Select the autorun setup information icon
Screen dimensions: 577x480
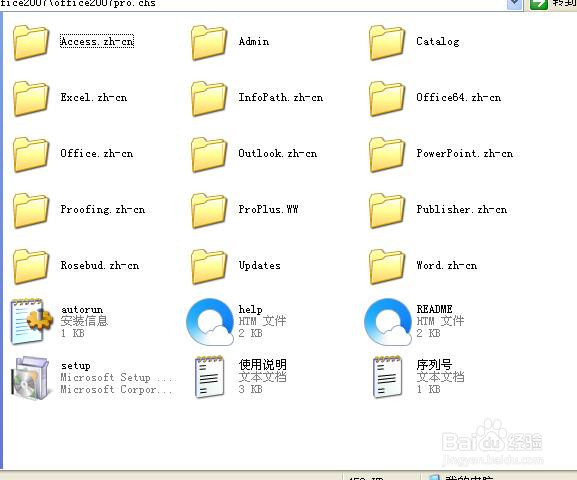click(x=32, y=322)
